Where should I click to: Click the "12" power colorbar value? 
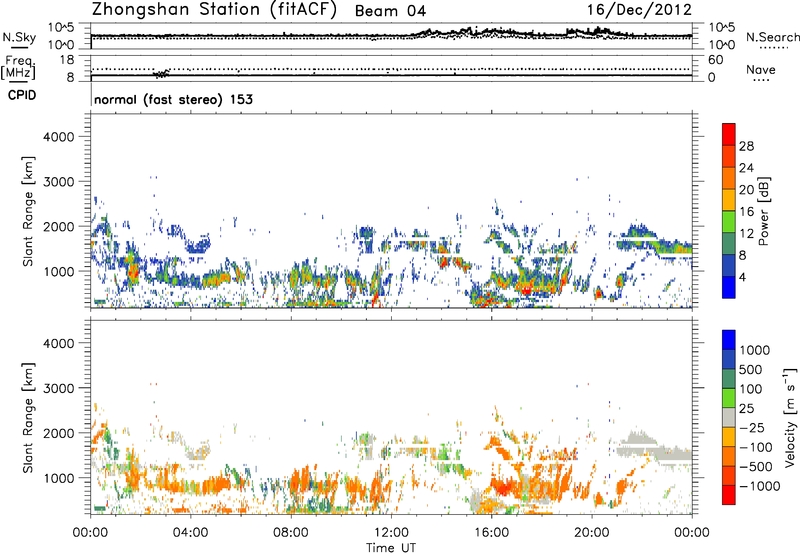tap(746, 234)
